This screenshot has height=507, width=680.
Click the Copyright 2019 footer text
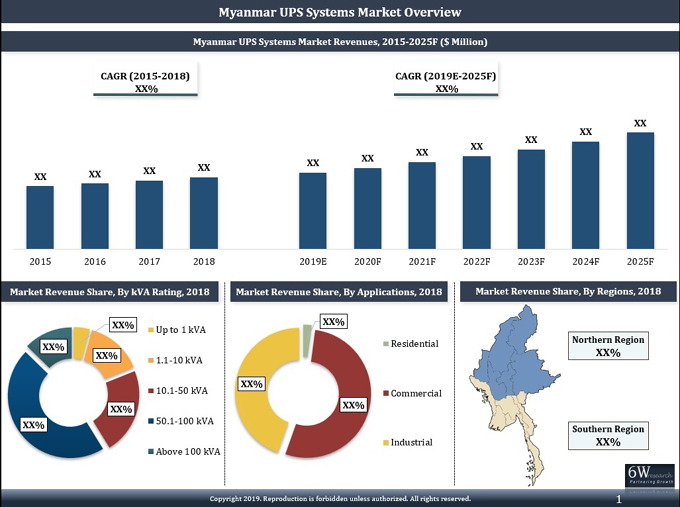click(340, 499)
